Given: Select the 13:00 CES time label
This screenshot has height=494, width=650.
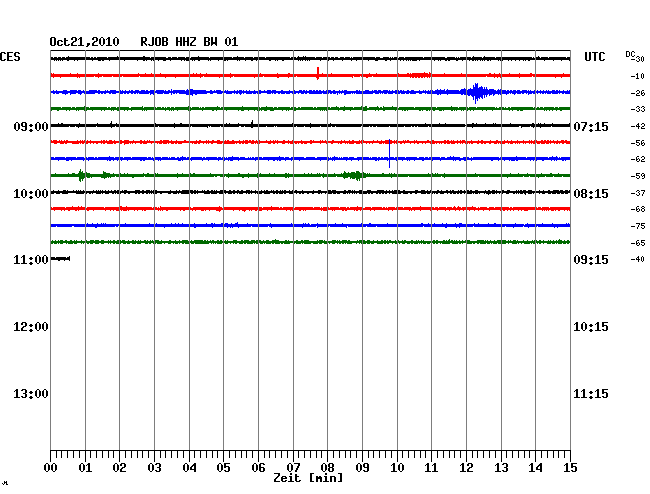Looking at the screenshot, I should [31, 393].
